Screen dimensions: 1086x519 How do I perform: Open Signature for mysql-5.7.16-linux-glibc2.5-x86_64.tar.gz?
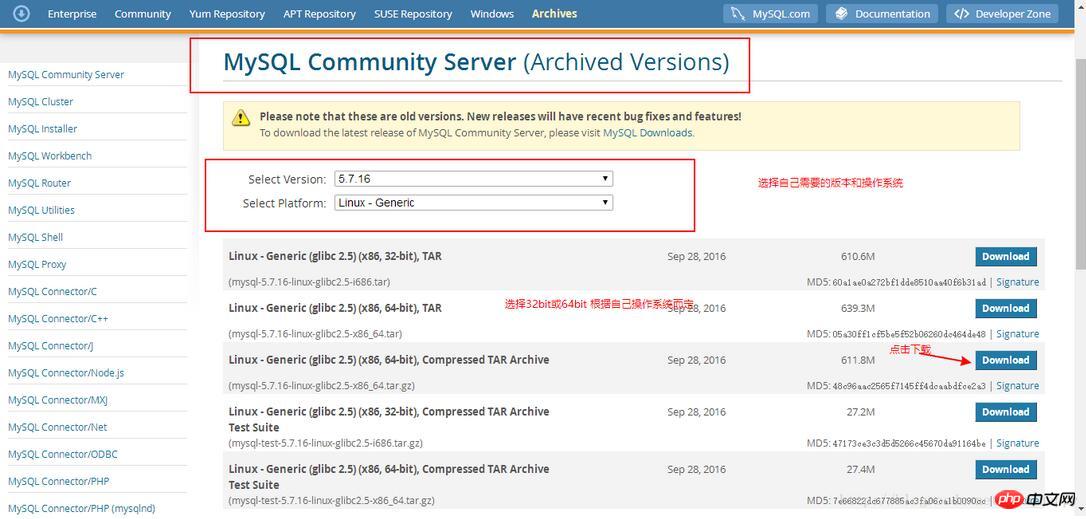[1017, 386]
